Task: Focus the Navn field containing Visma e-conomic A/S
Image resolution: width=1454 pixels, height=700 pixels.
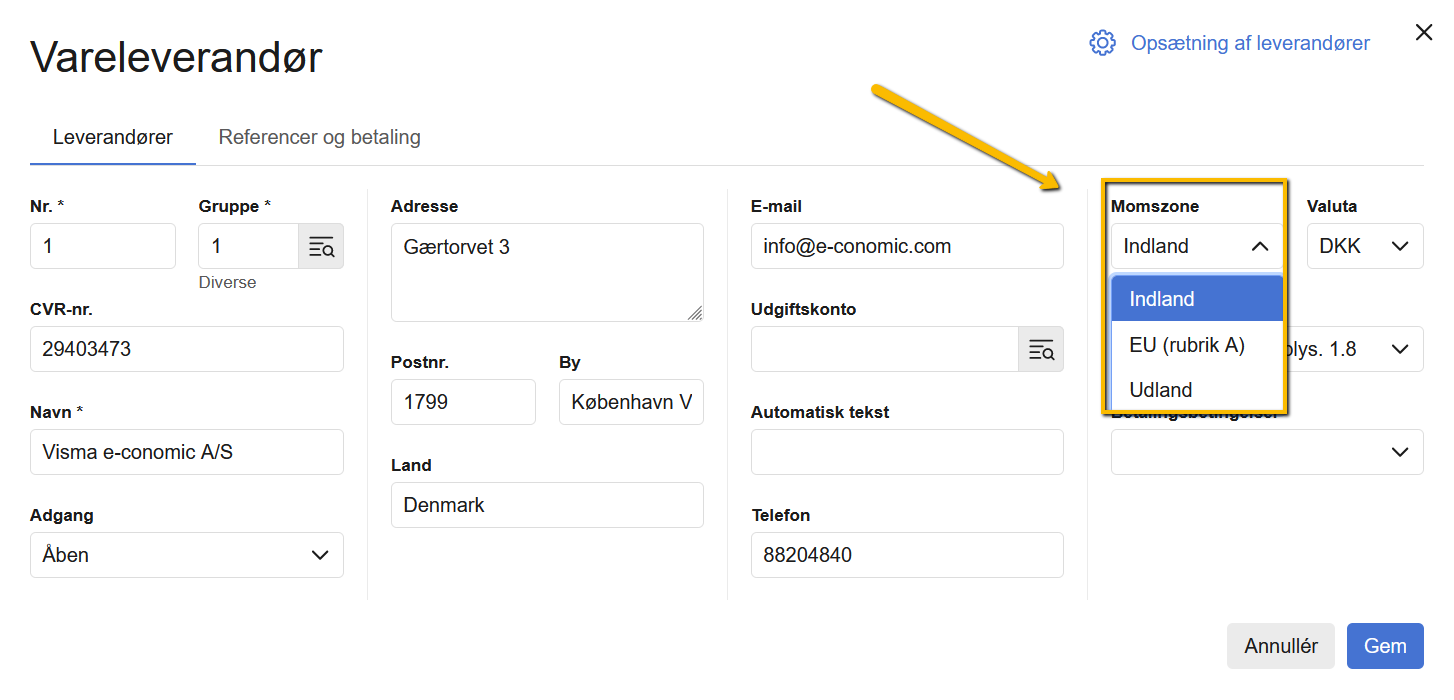Action: [186, 451]
